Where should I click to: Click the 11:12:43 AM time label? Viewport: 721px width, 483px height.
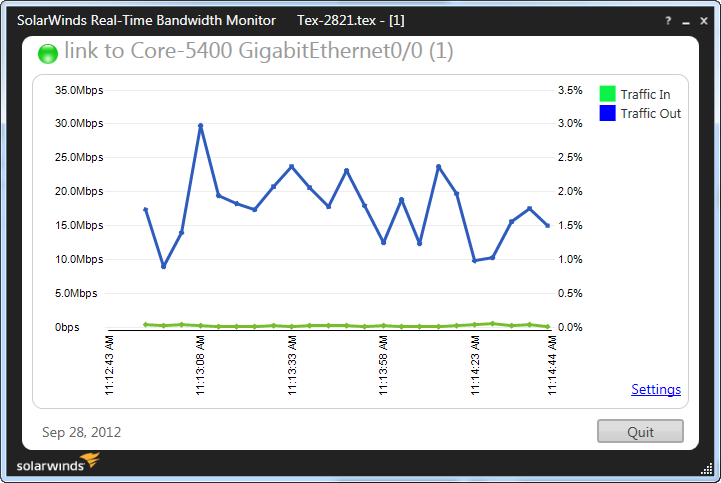109,365
